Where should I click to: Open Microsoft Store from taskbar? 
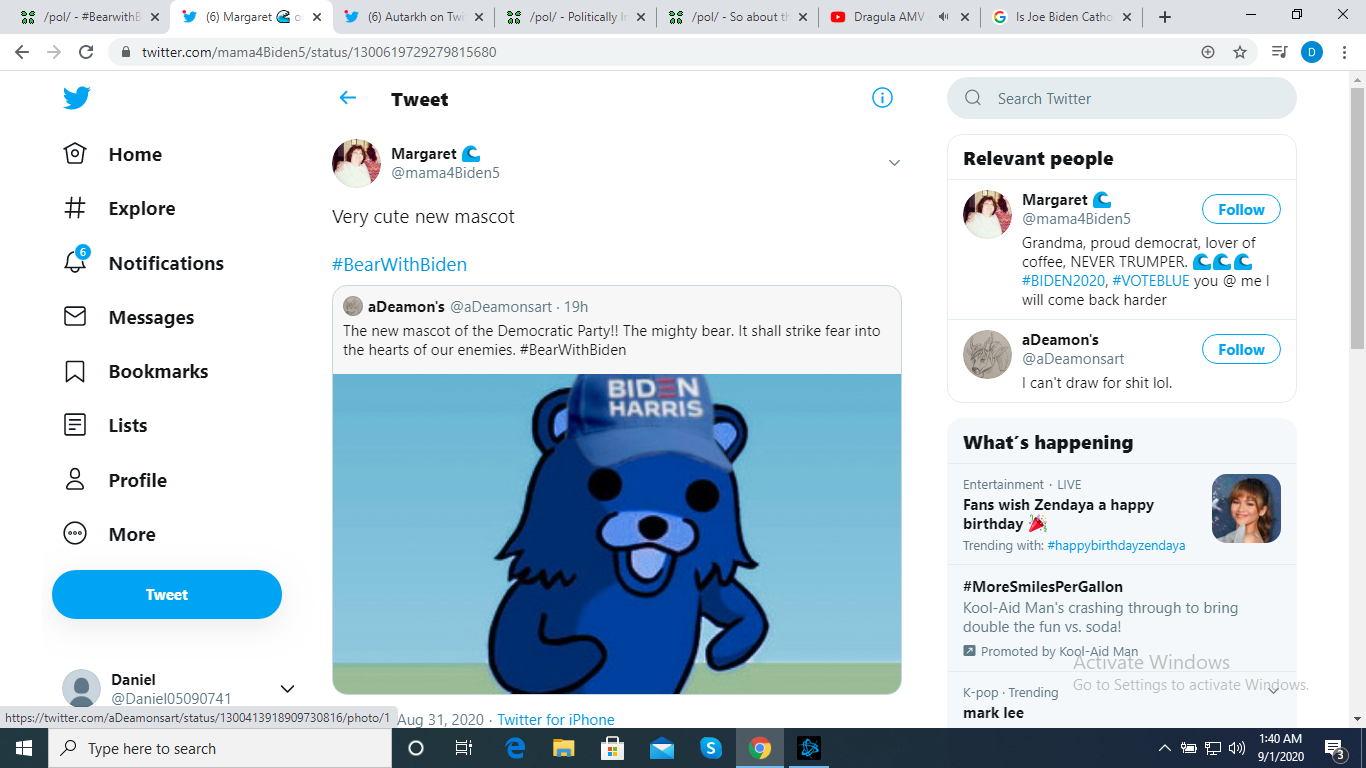[612, 748]
